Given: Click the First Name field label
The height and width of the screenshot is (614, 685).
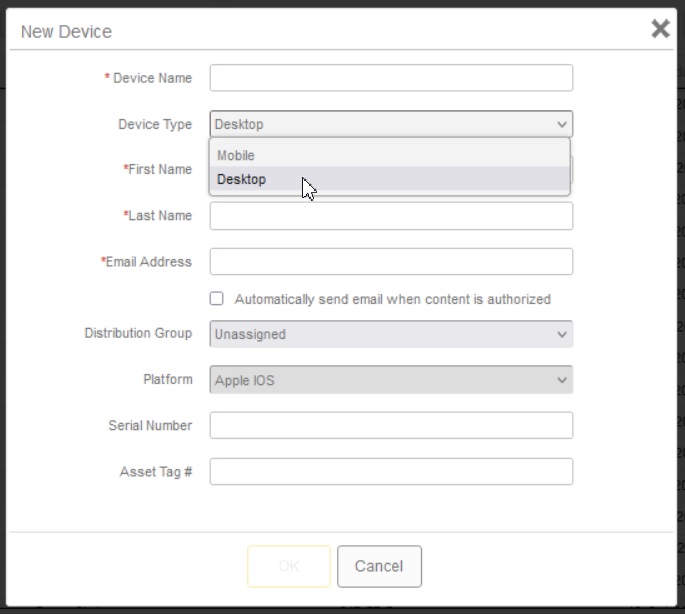Looking at the screenshot, I should (x=159, y=170).
